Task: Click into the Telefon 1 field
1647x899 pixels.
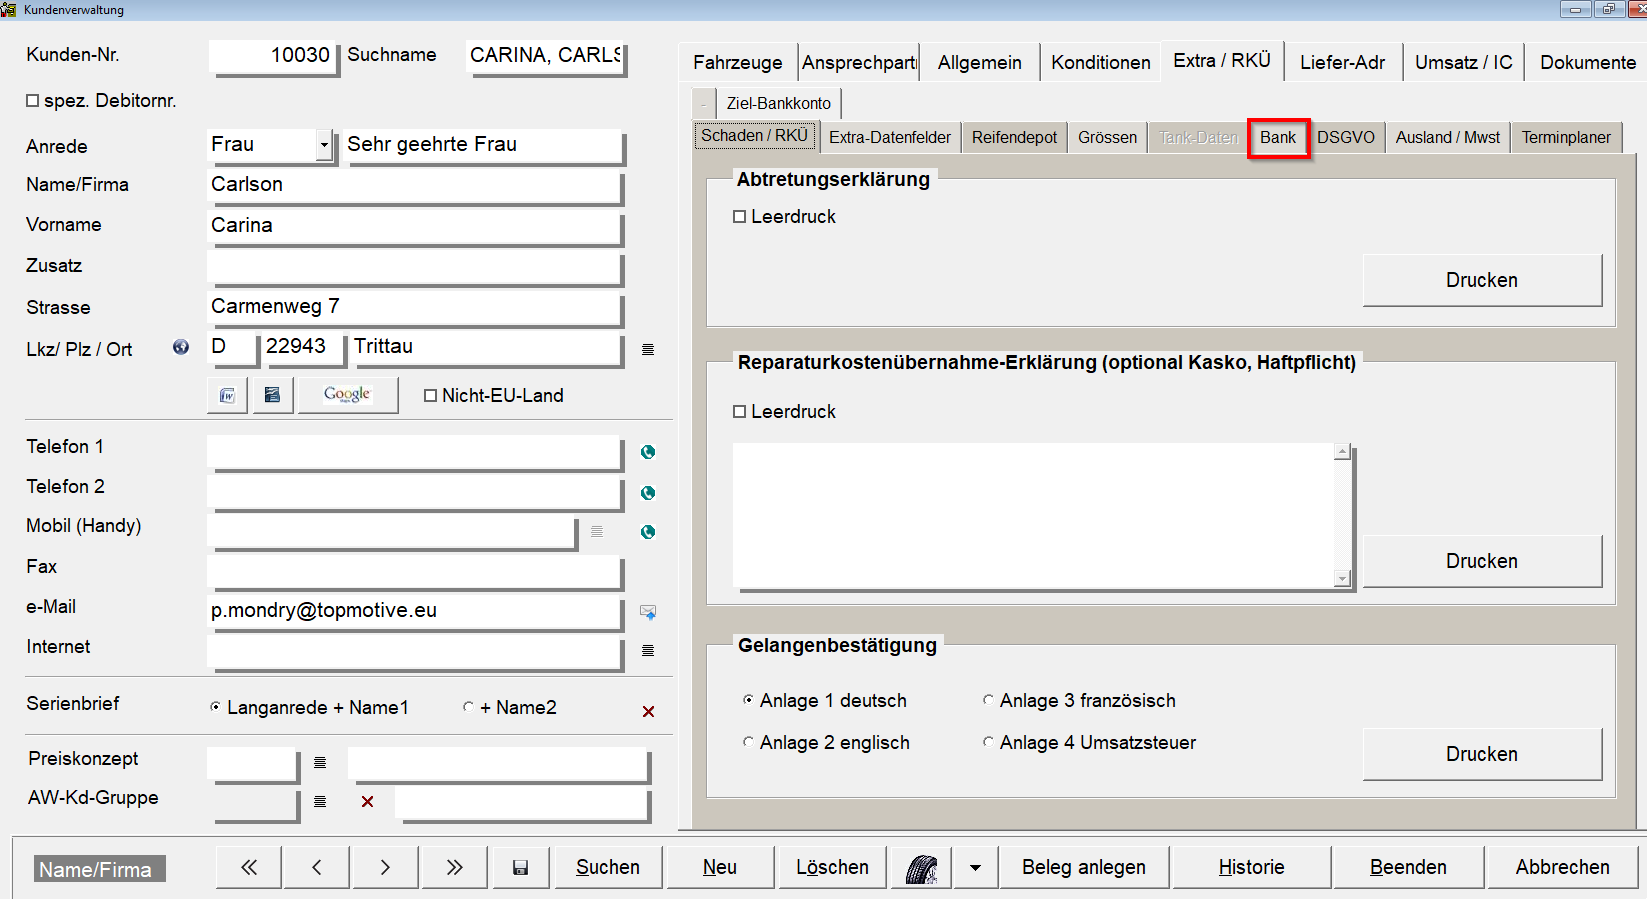Action: point(415,452)
